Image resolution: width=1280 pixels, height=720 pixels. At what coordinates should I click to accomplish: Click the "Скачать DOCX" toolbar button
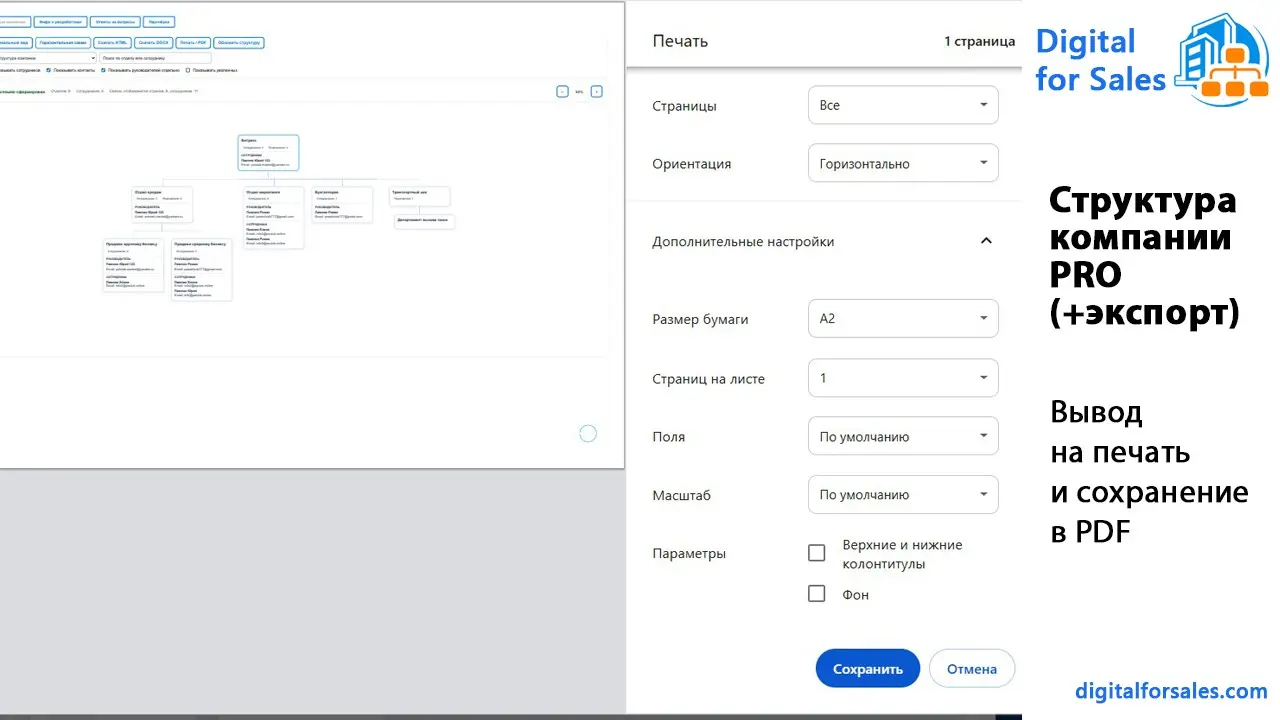tap(152, 43)
